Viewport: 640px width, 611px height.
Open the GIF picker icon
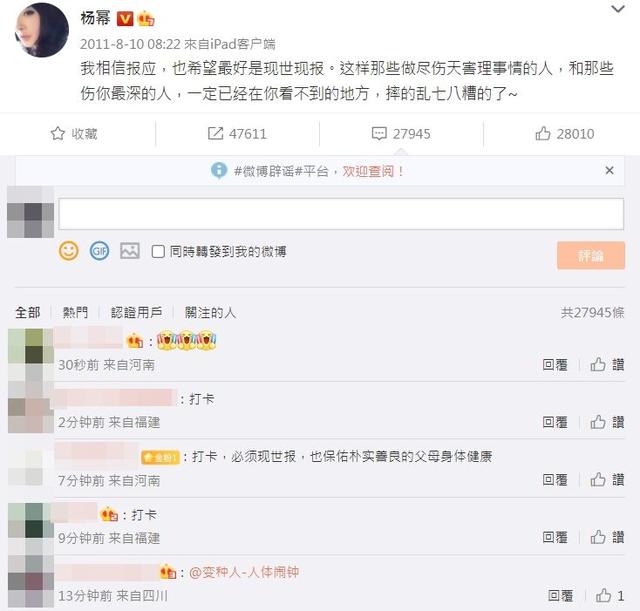(99, 251)
